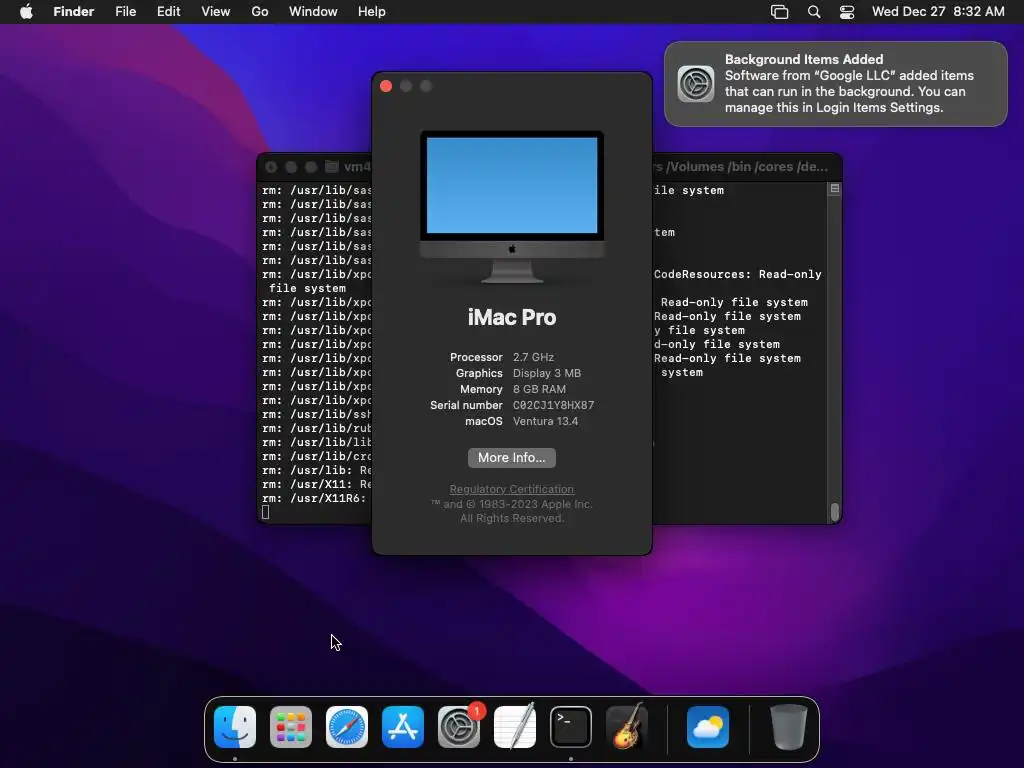Screen dimensions: 1024x768
Task: Open the App Store Dock icon
Action: 403,727
